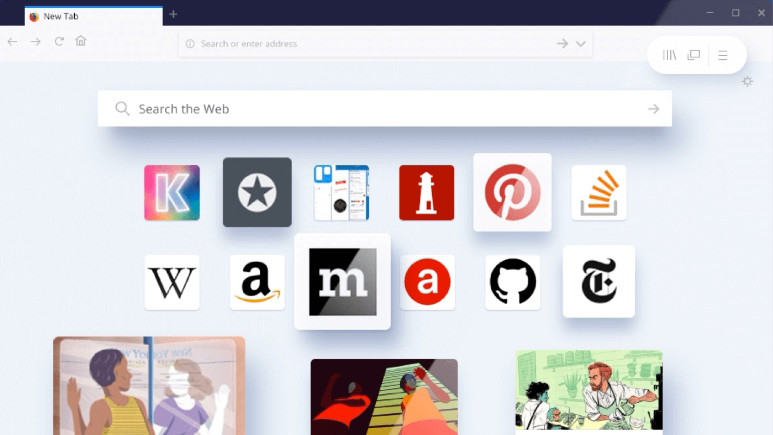The height and width of the screenshot is (435, 773).
Task: Reload the page with the refresh icon
Action: [x=59, y=41]
